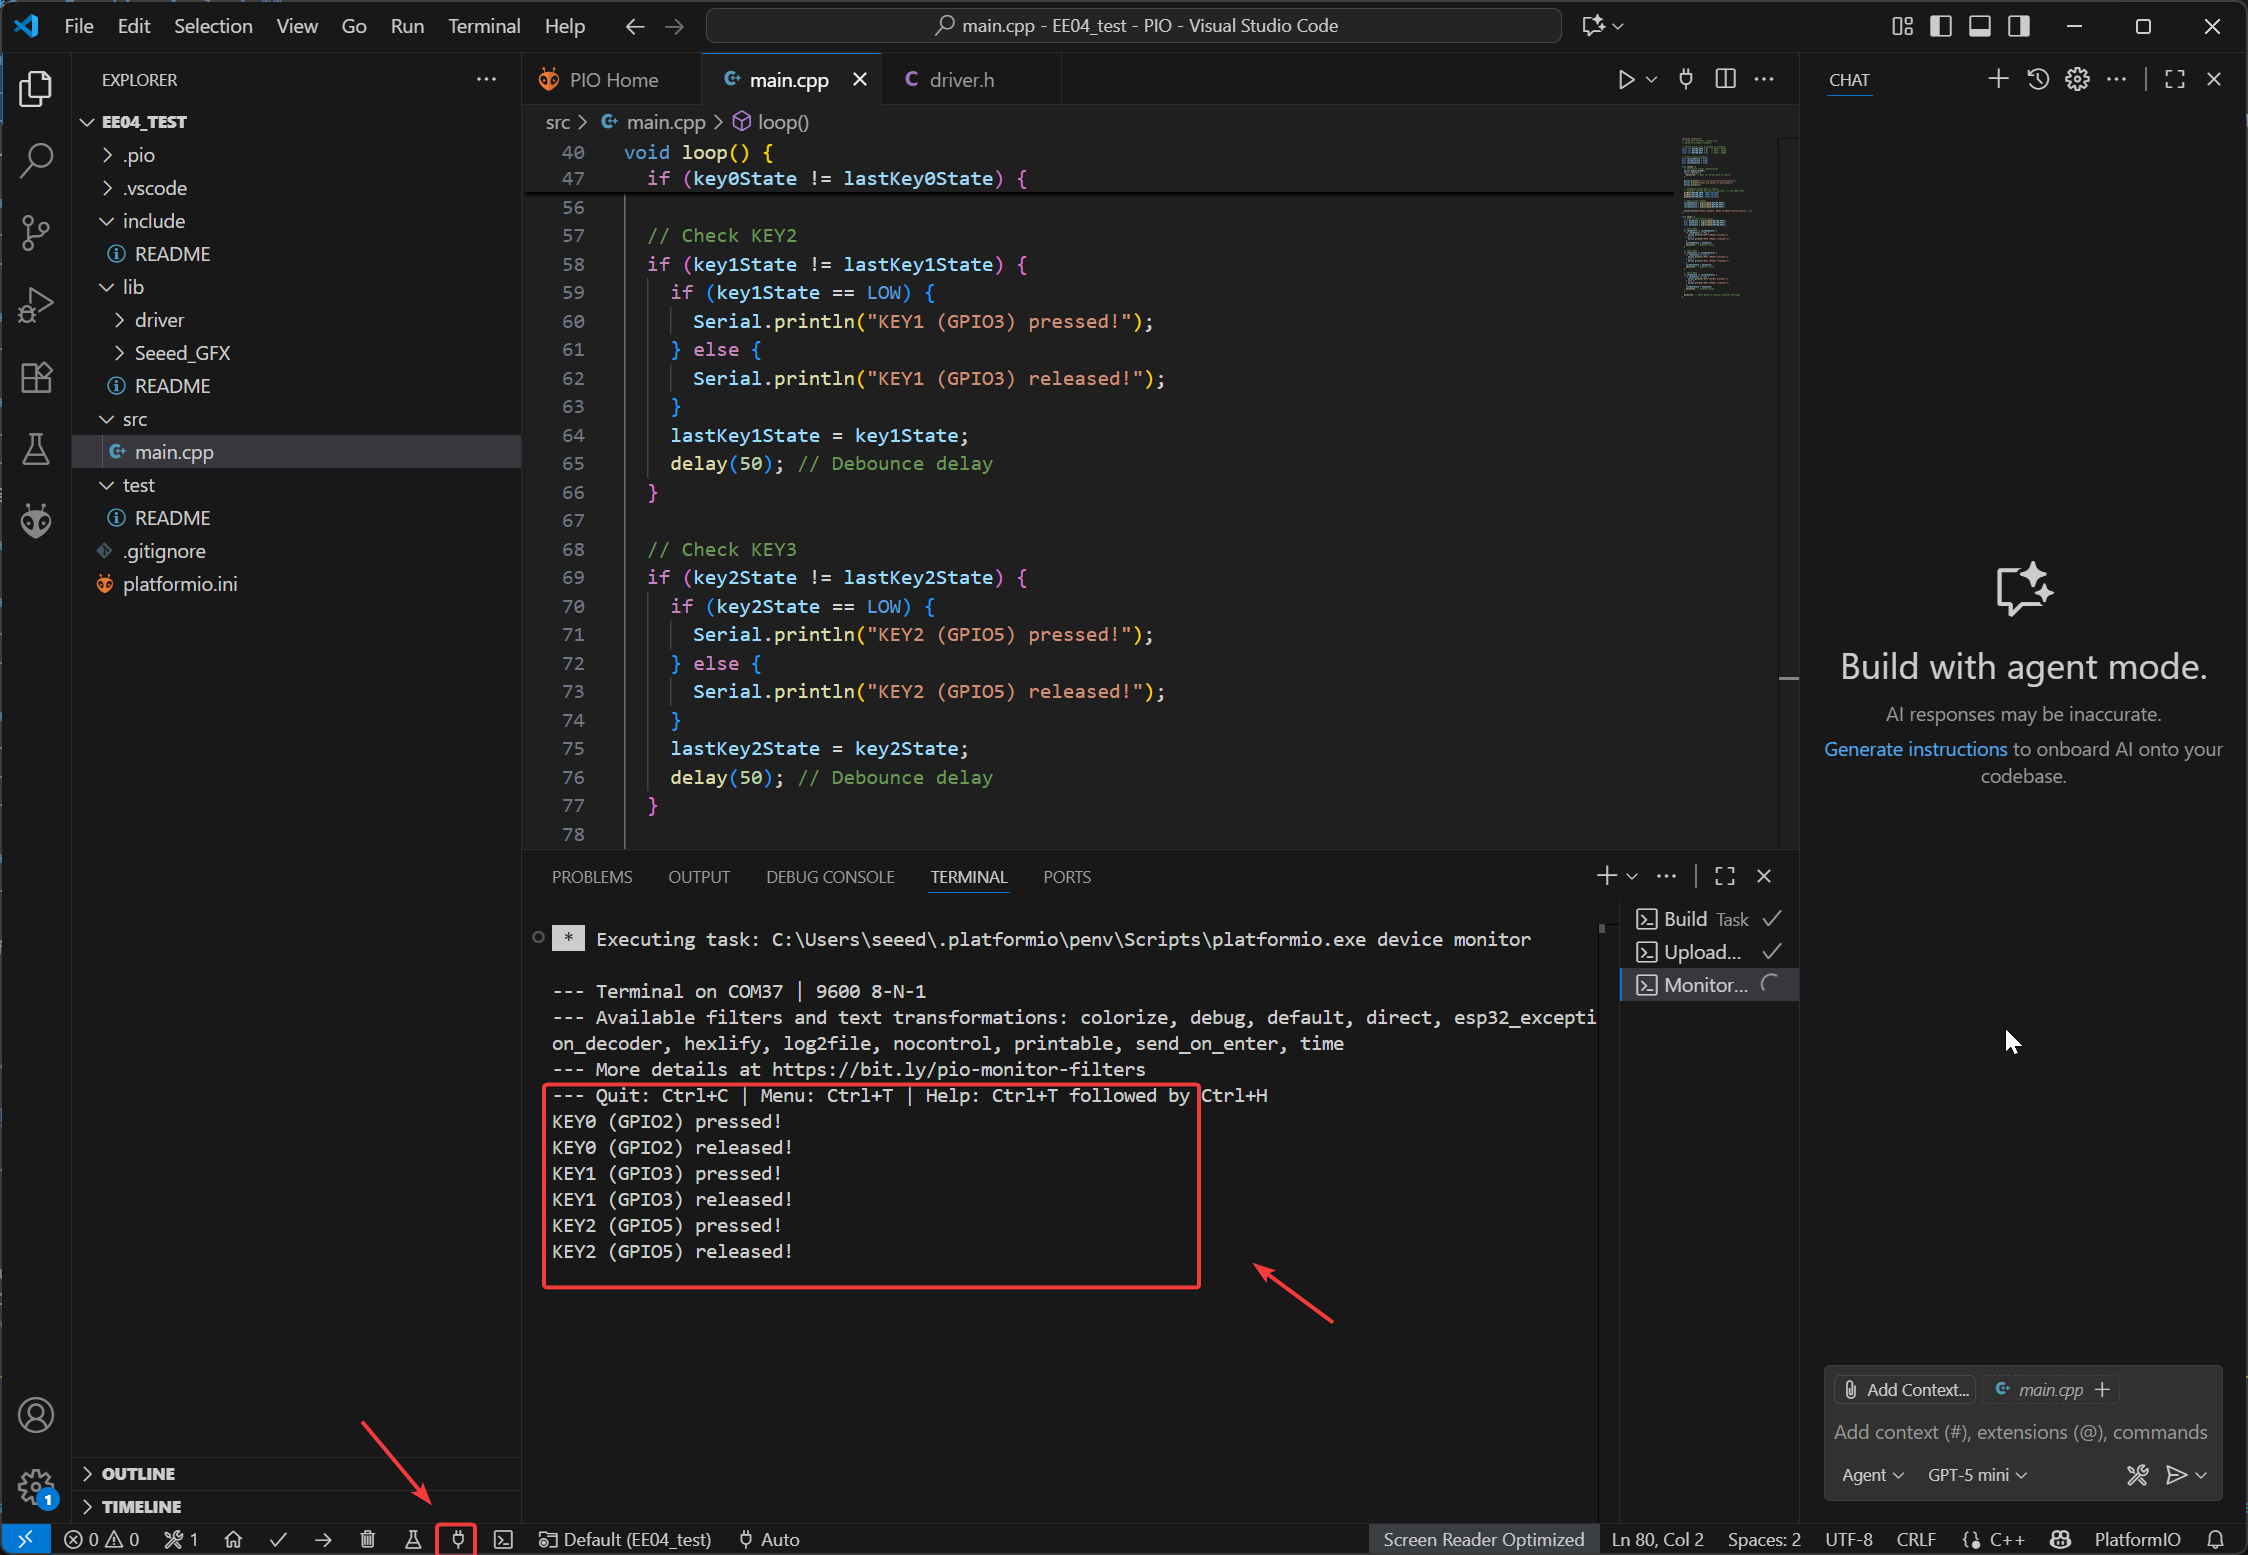Click PlatformIO Clean trash icon in status bar

coord(367,1539)
